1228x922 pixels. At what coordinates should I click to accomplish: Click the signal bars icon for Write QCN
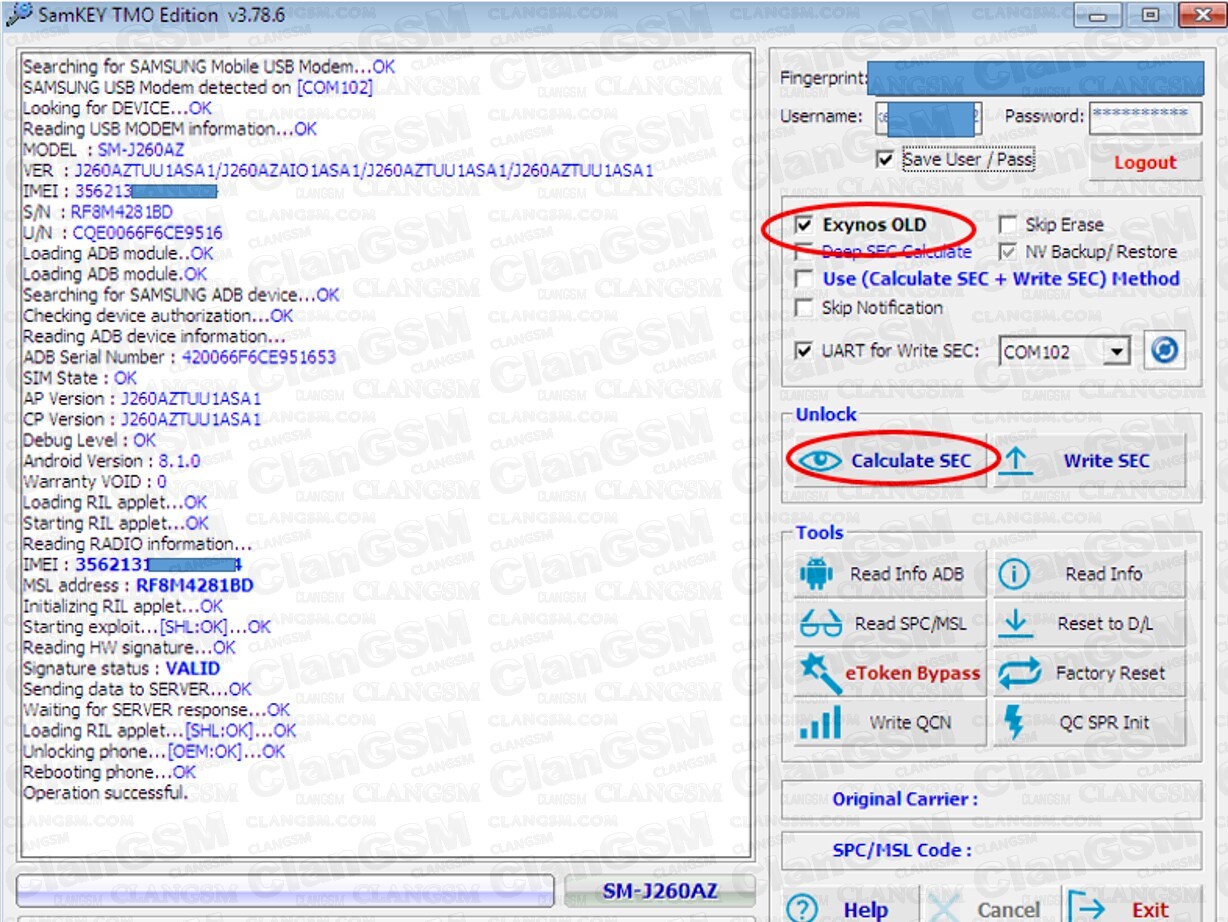pos(820,722)
